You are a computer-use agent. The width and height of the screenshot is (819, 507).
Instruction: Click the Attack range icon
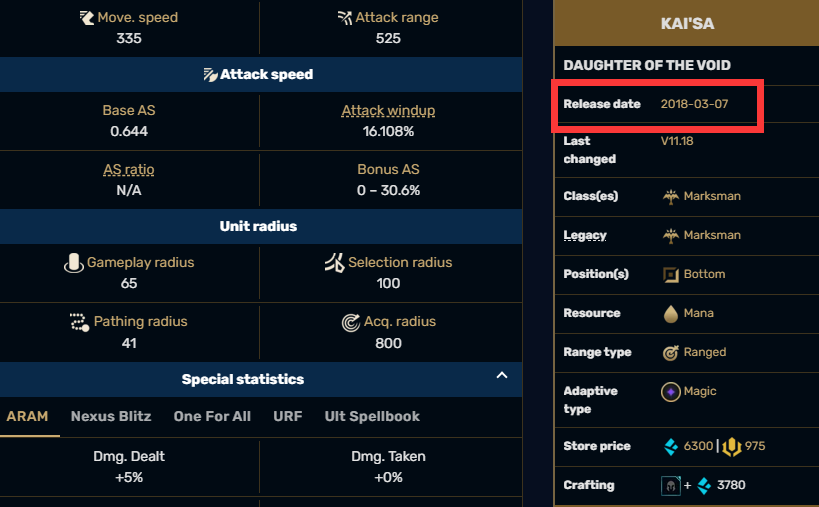point(345,18)
